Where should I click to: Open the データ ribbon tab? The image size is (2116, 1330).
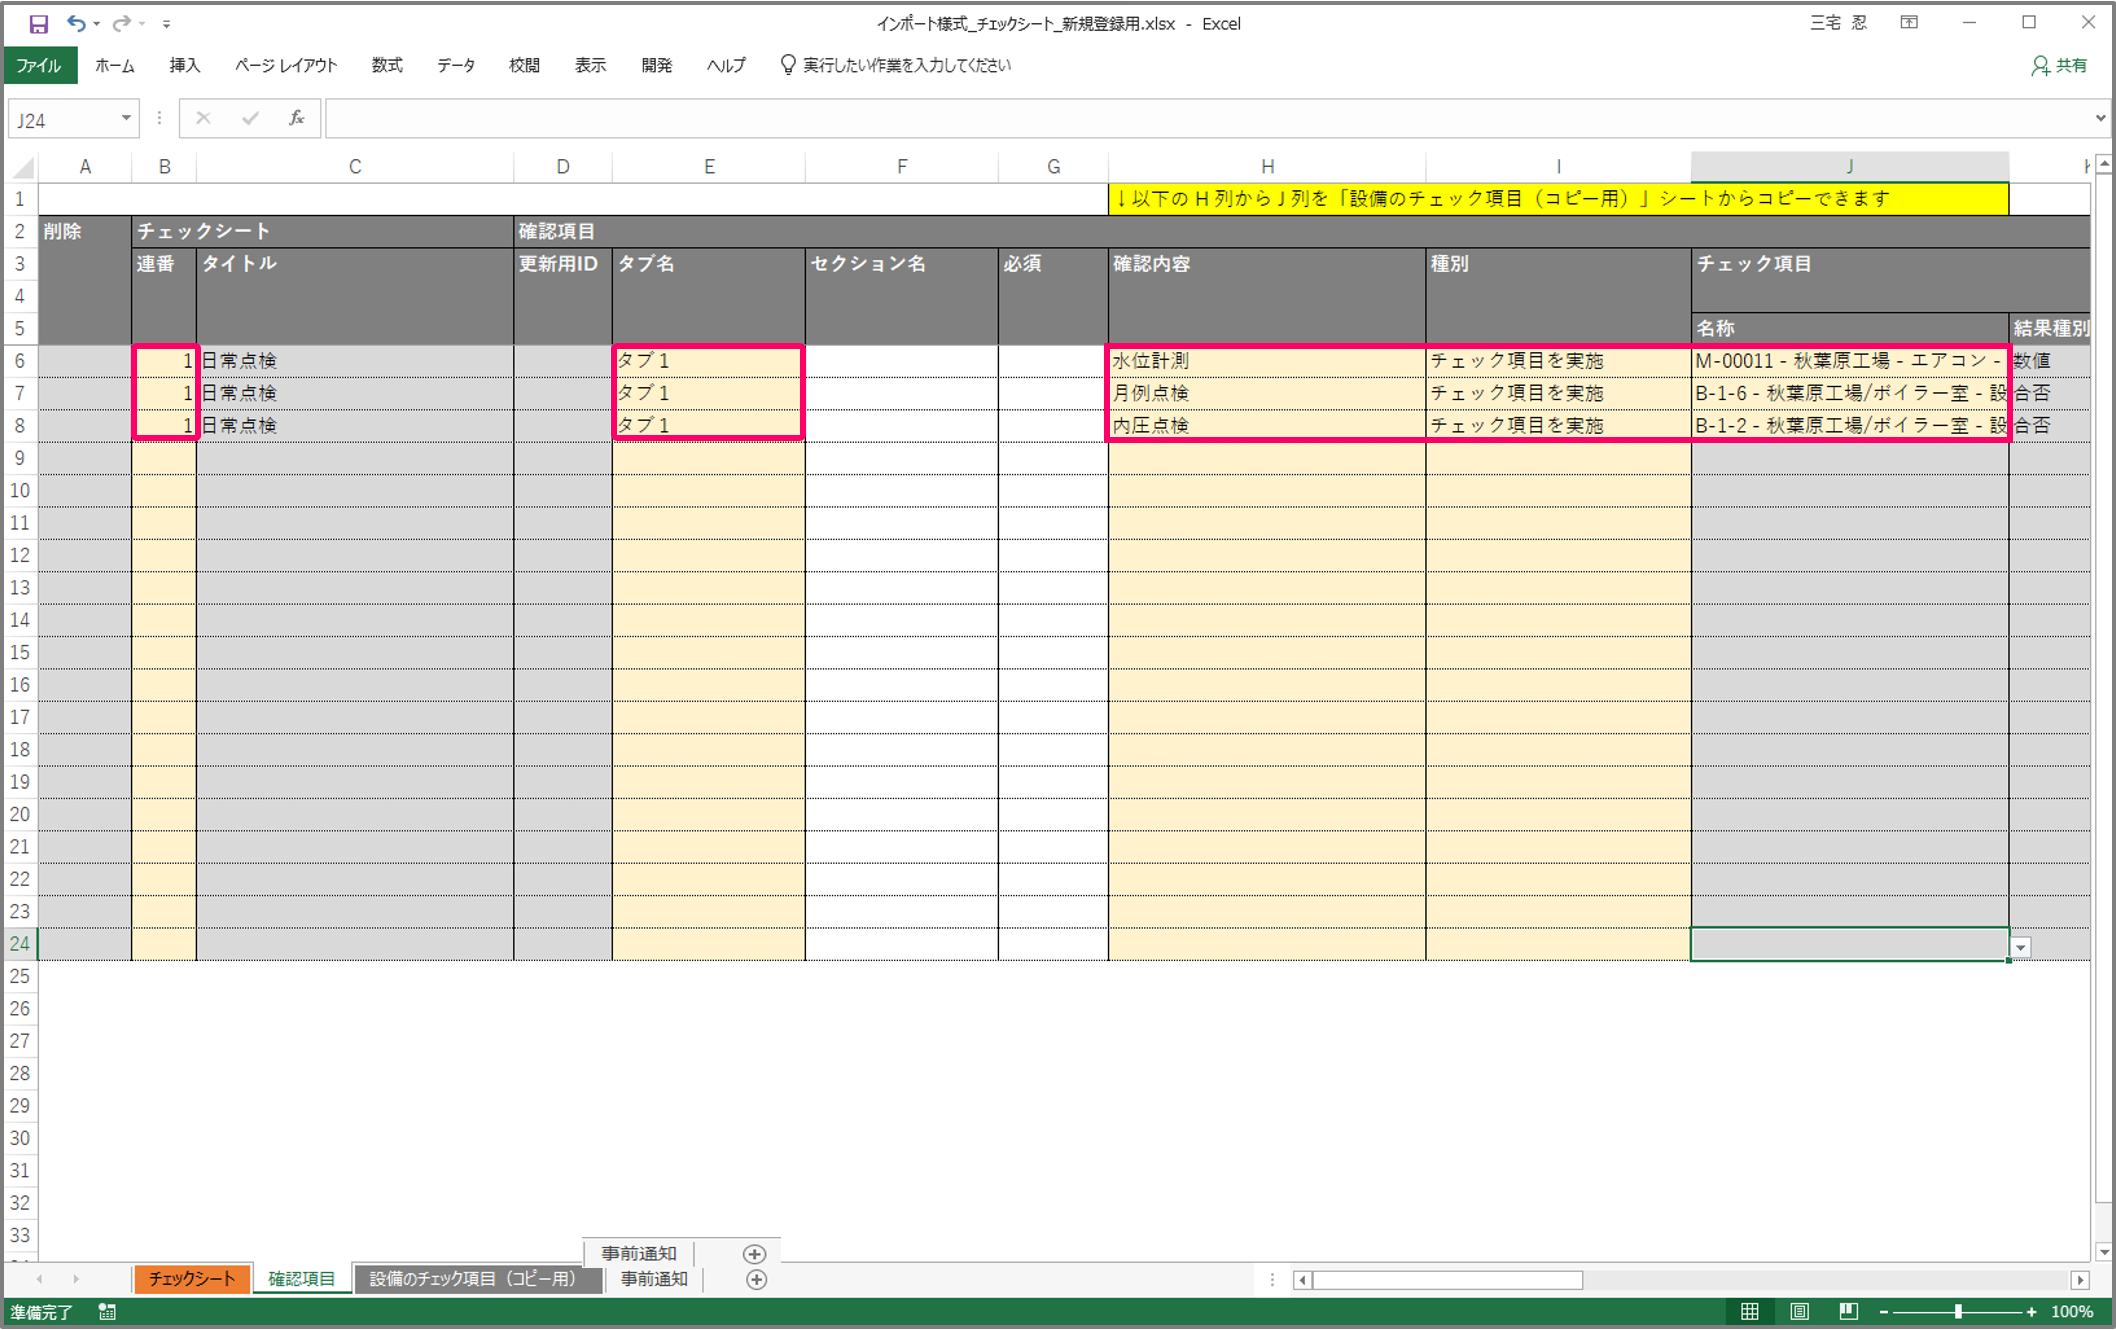click(x=455, y=66)
